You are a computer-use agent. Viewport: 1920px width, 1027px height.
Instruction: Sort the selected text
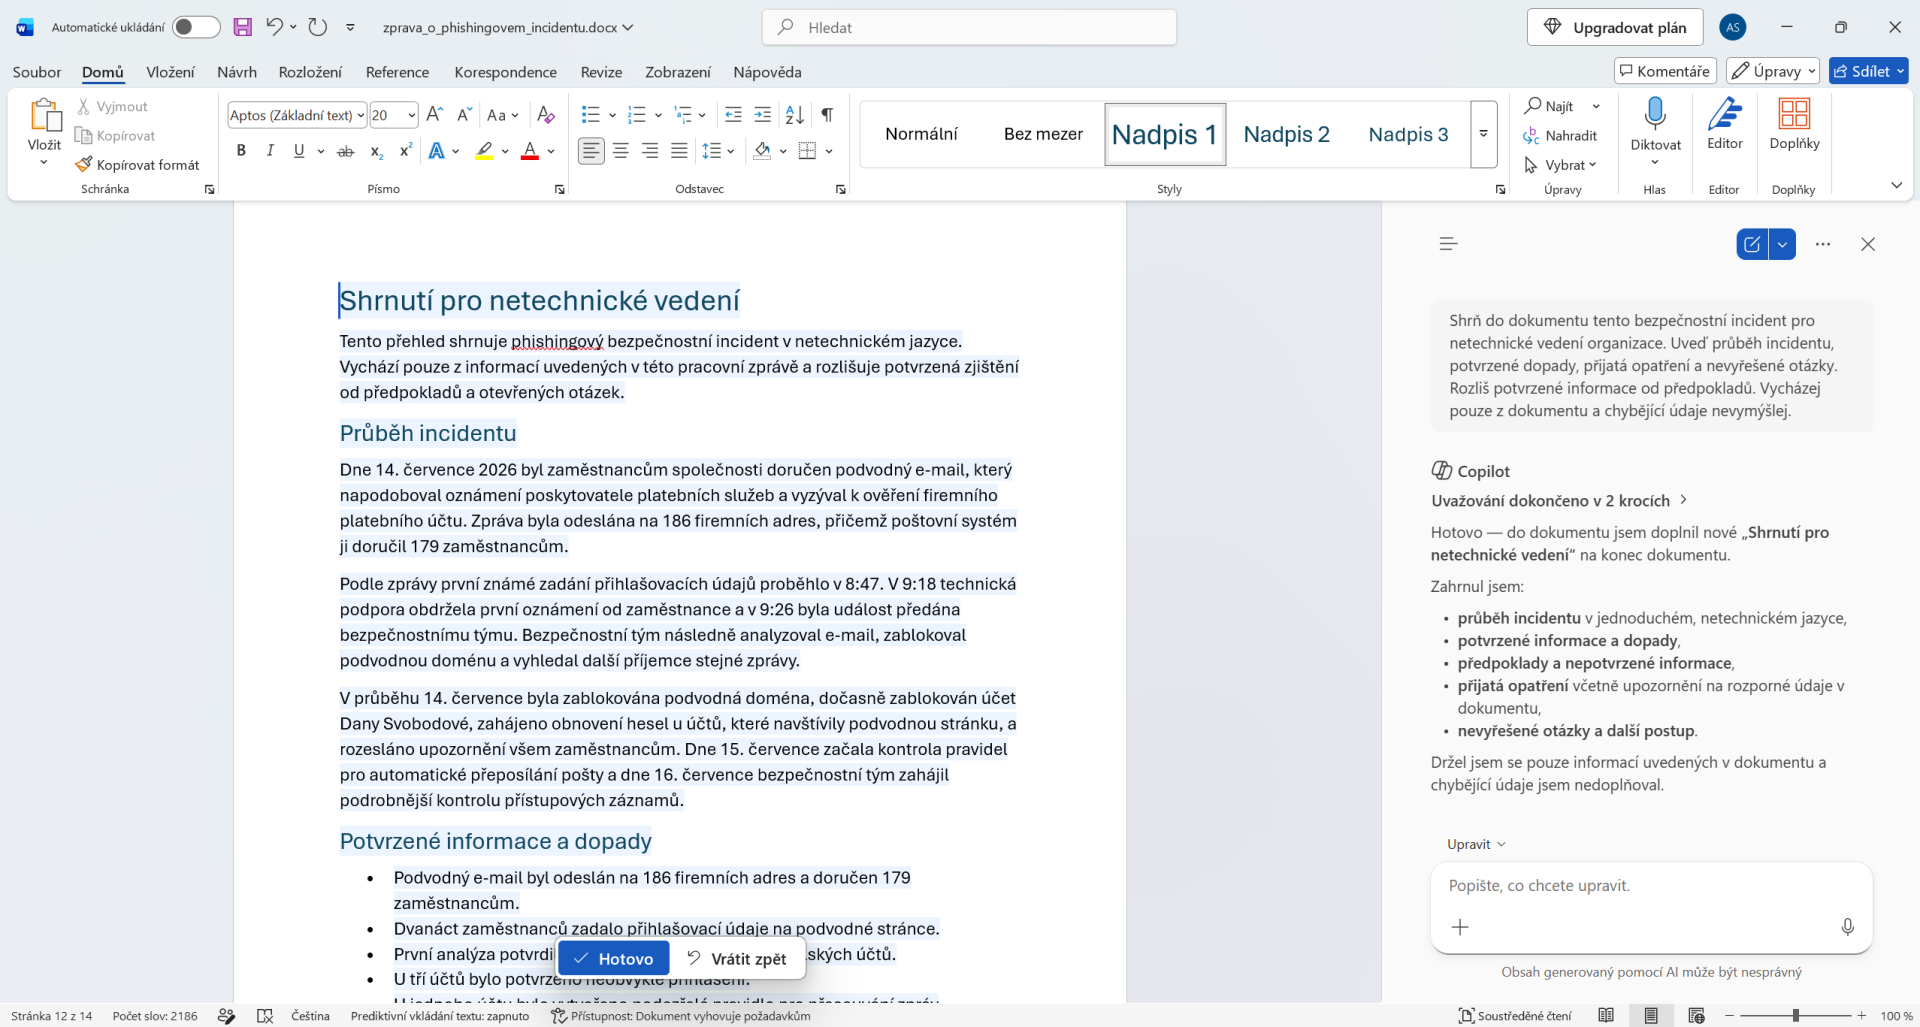pyautogui.click(x=795, y=115)
